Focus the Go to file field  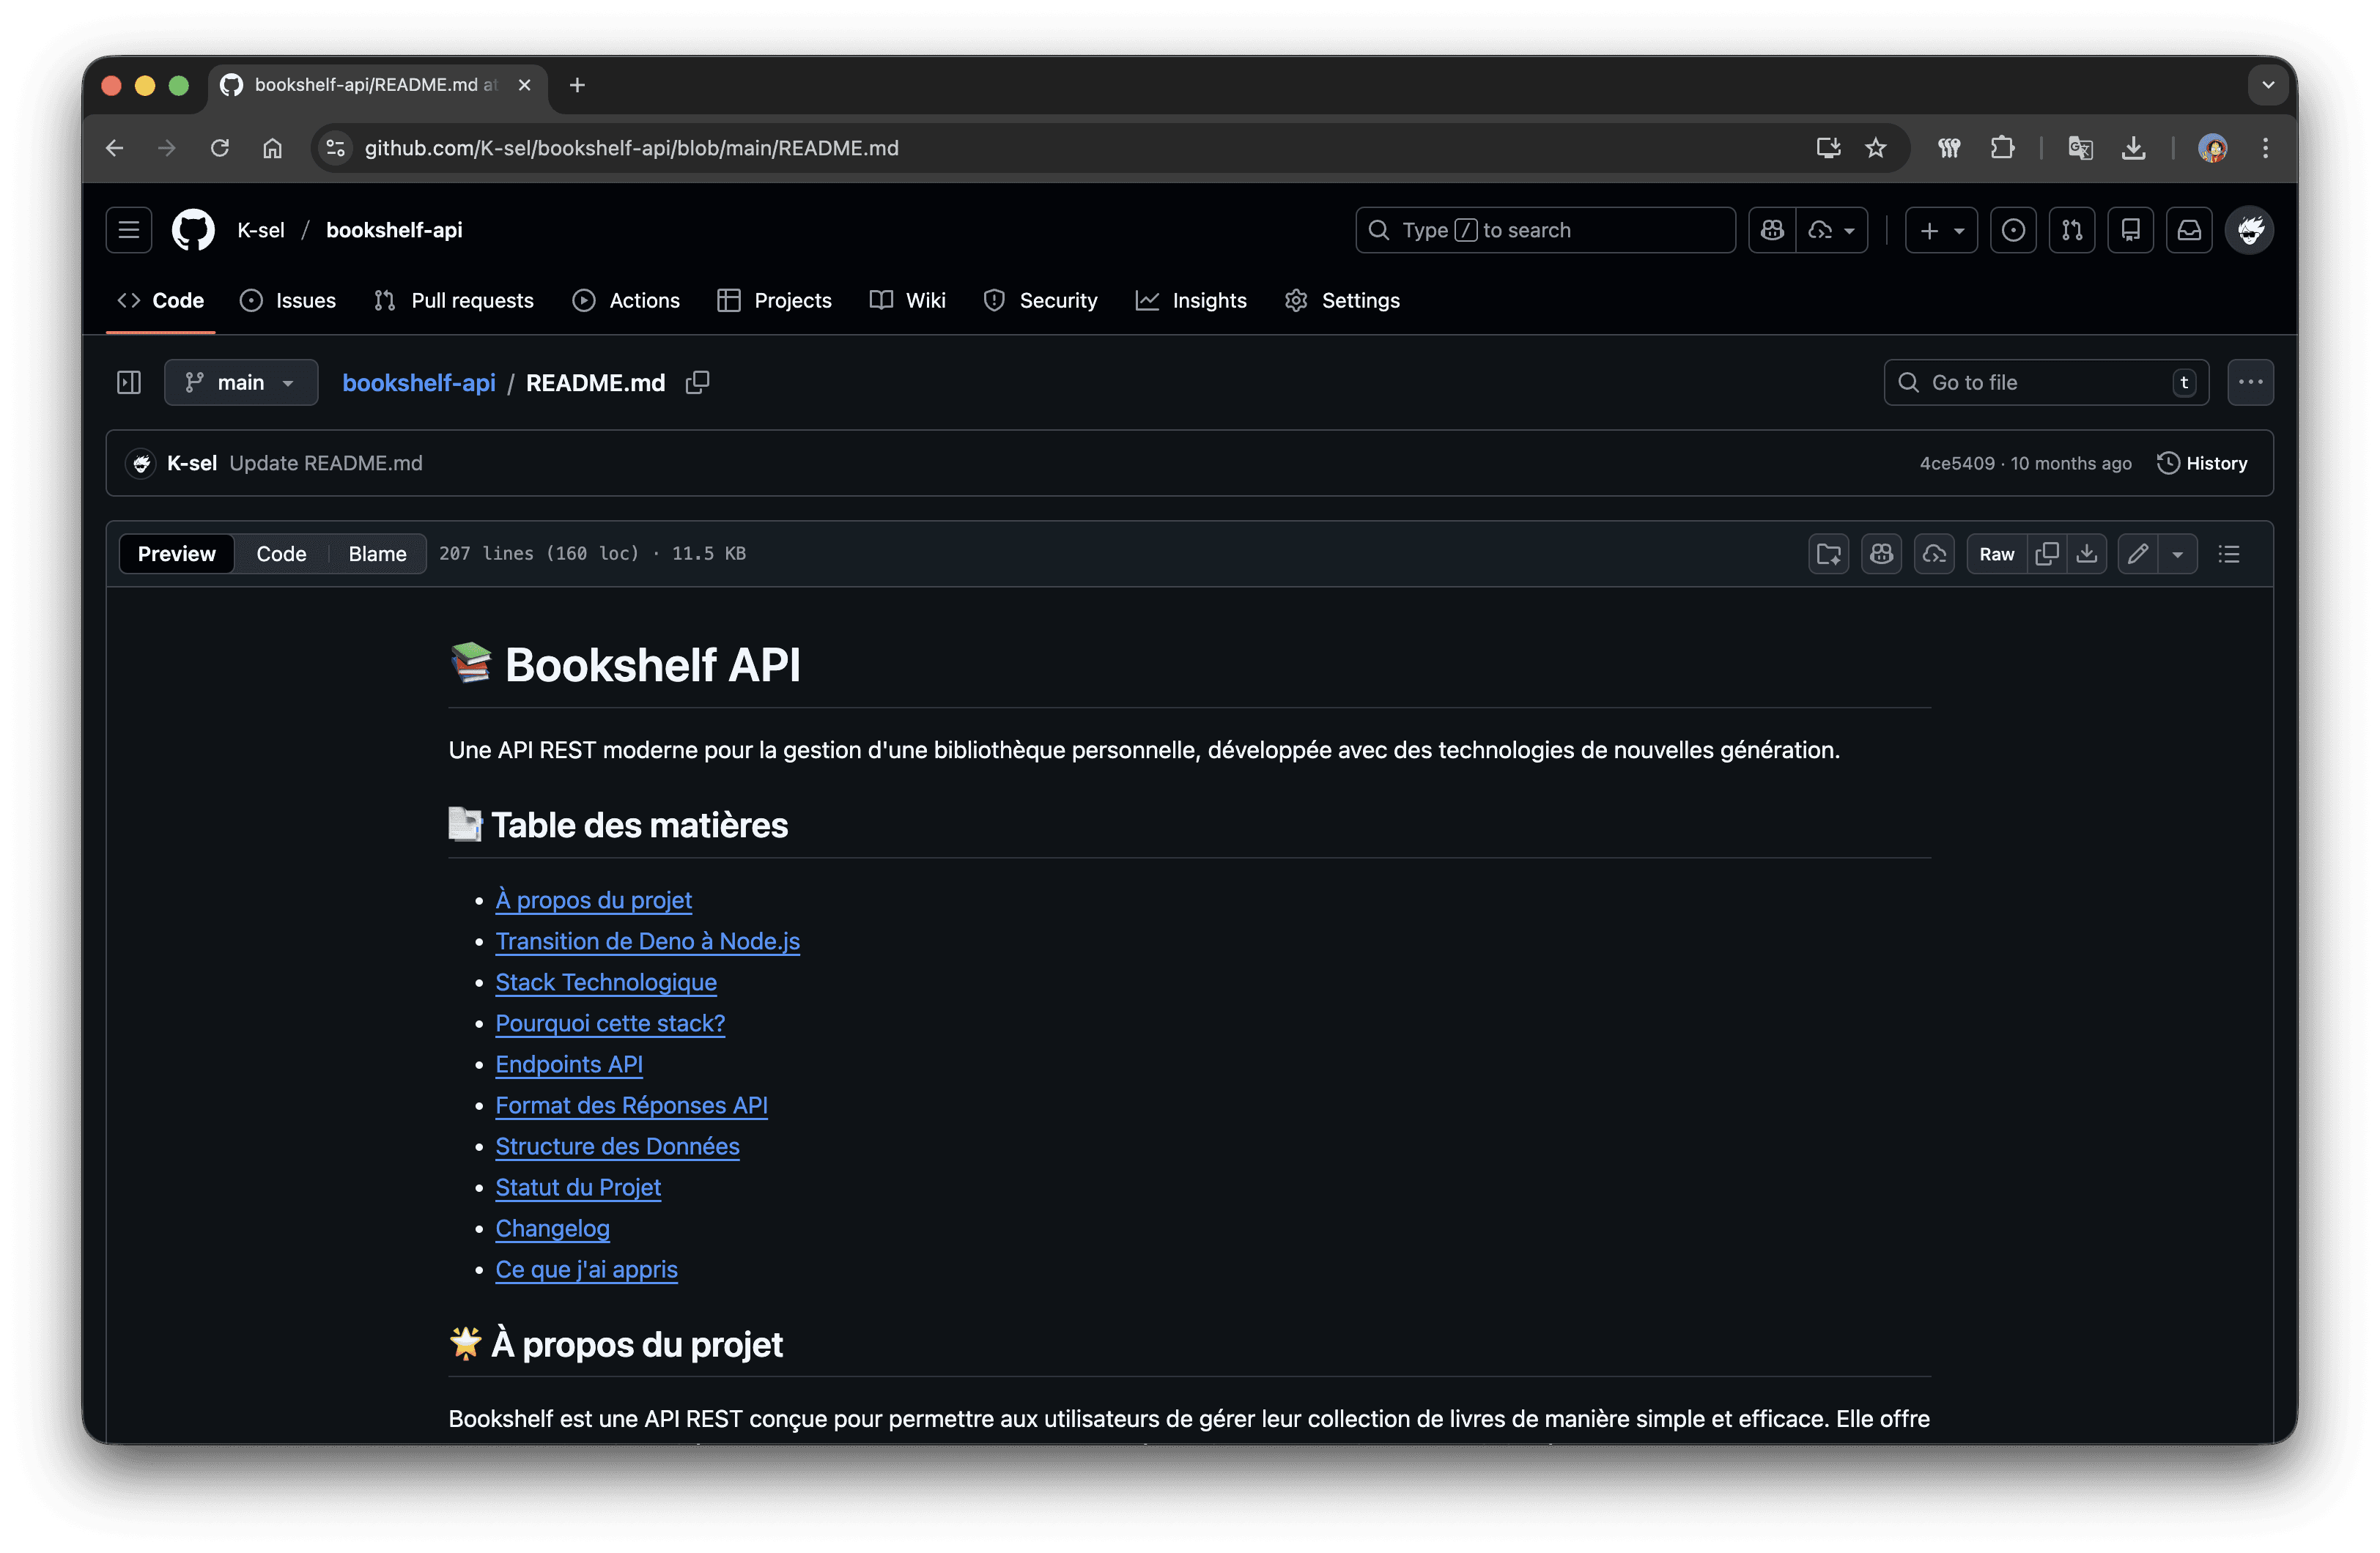pos(2045,383)
